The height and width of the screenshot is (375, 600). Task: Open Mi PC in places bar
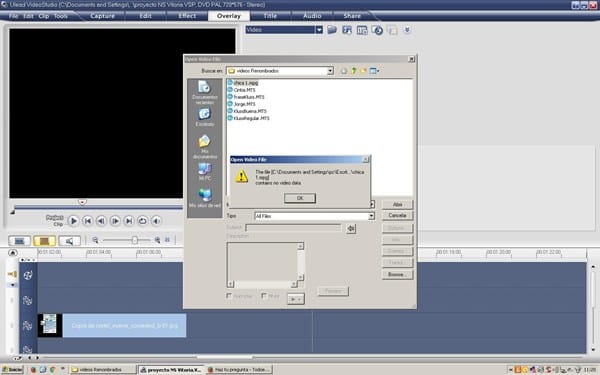coord(204,172)
